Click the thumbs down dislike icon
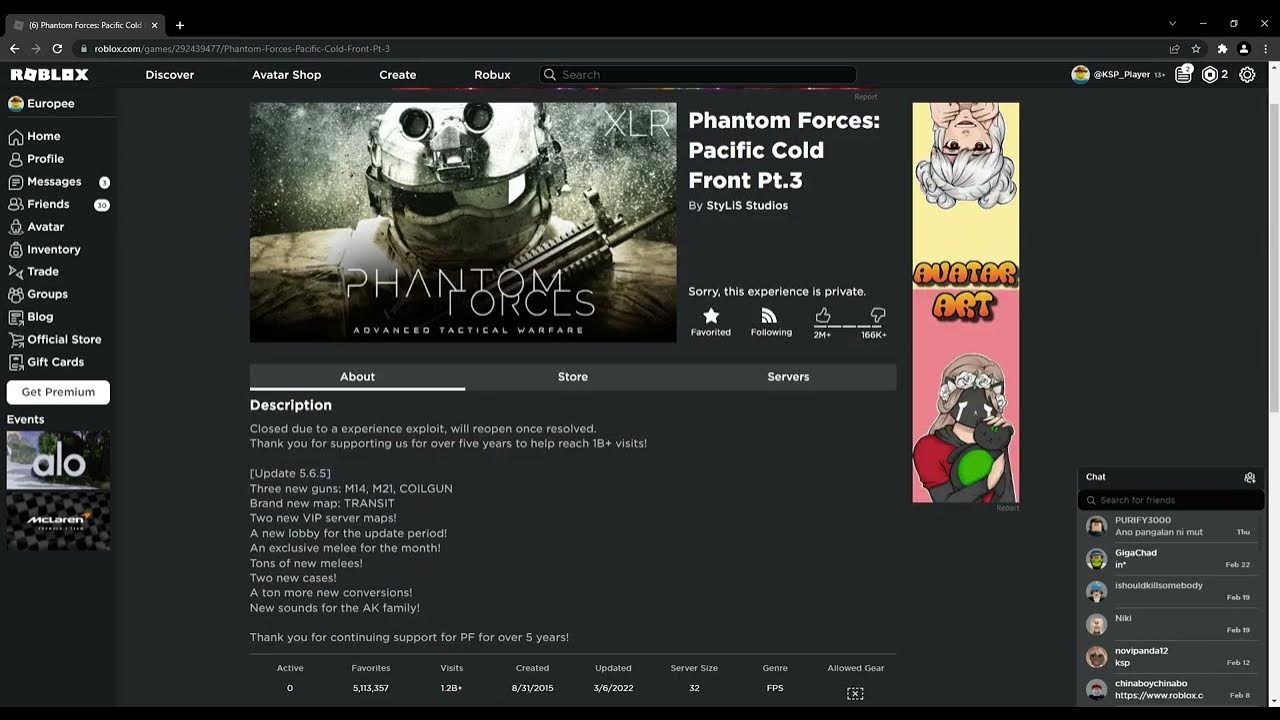The height and width of the screenshot is (720, 1280). pos(877,315)
